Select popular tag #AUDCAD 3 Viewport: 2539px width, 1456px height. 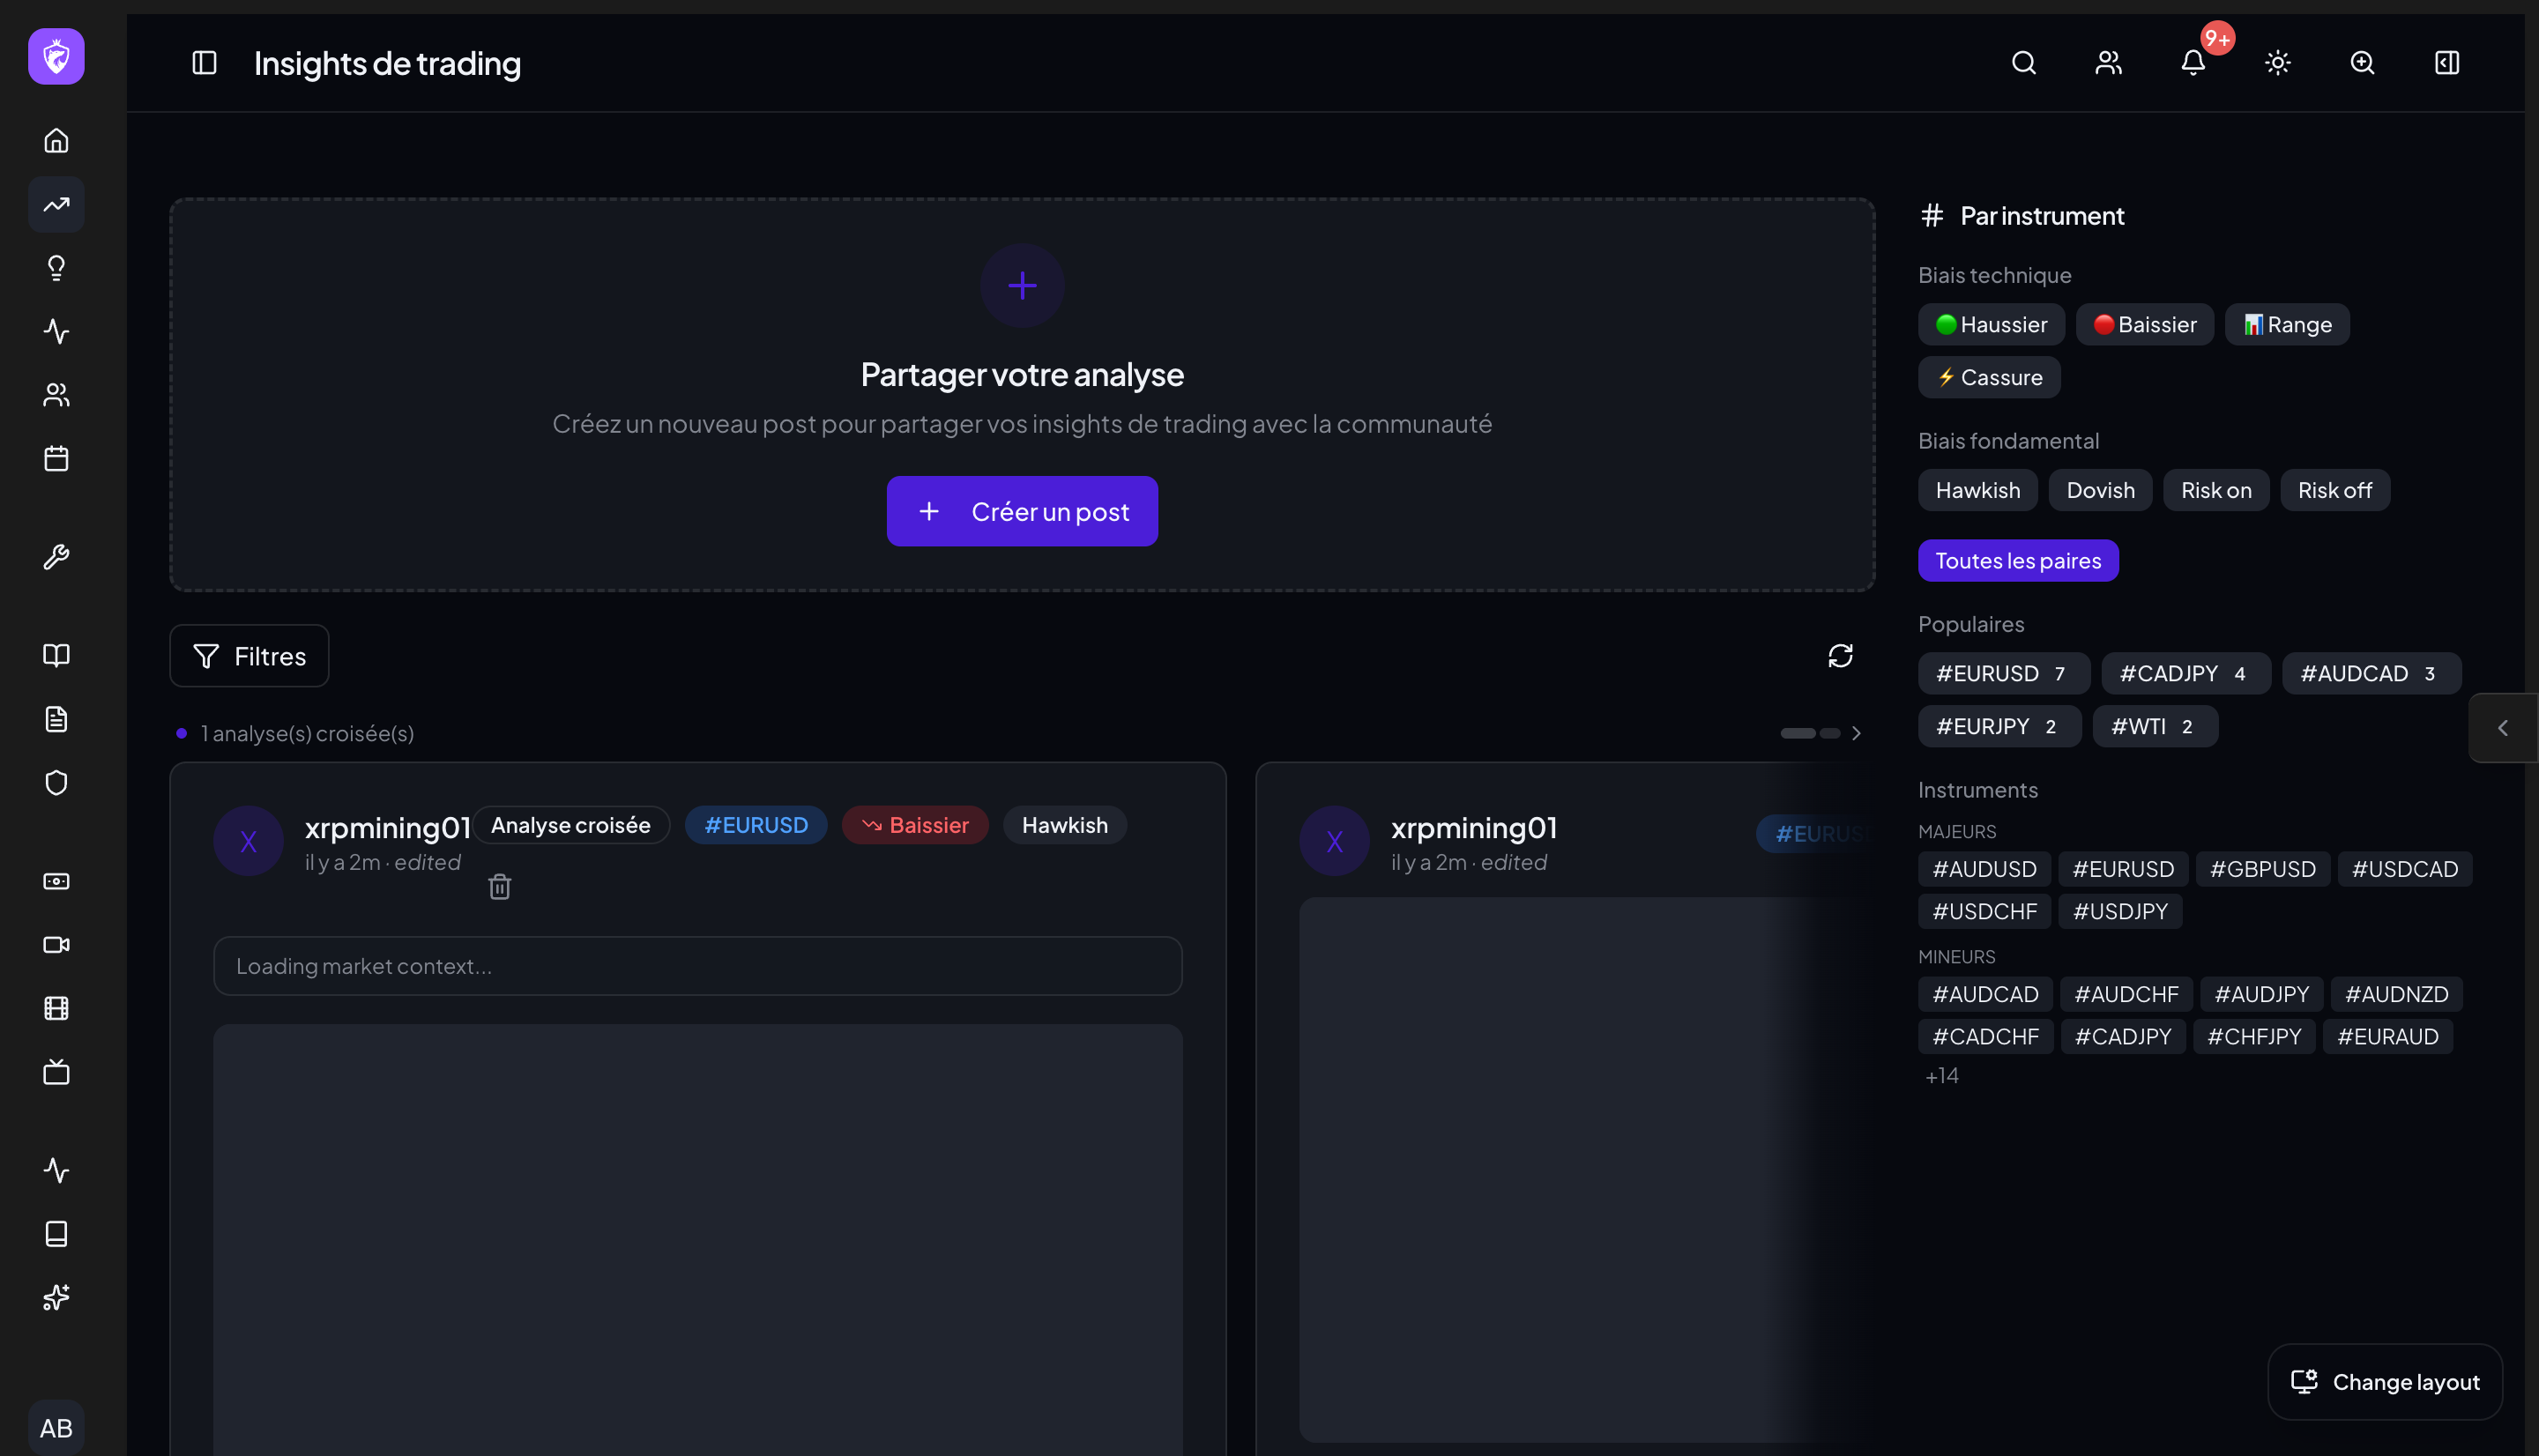[2371, 673]
